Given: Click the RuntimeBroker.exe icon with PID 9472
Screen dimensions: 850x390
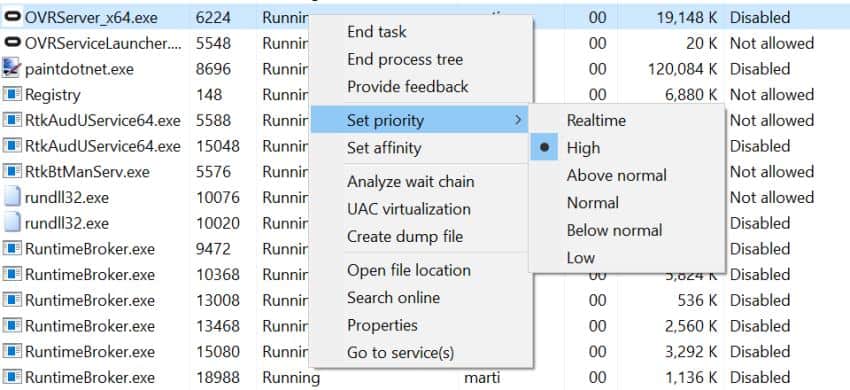Looking at the screenshot, I should coord(12,249).
